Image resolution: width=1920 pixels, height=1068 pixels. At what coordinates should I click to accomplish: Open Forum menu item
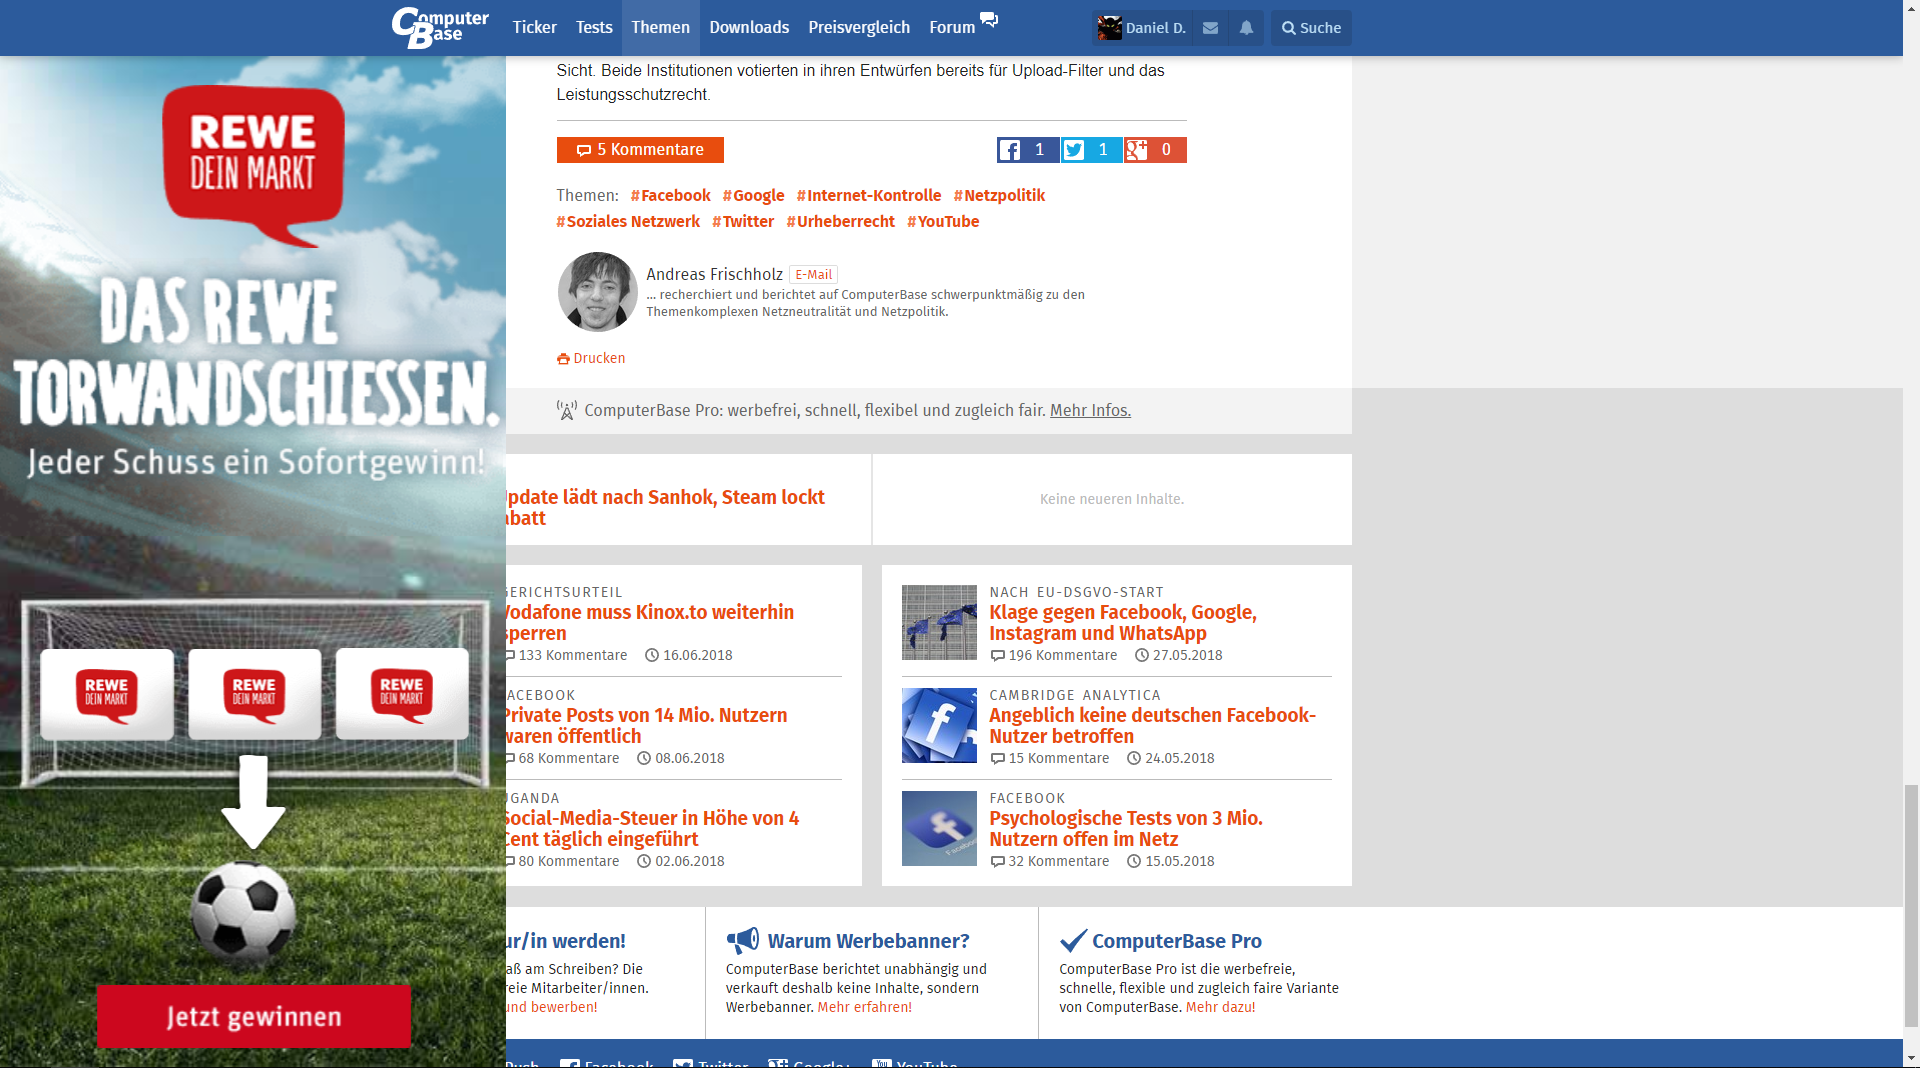point(952,28)
